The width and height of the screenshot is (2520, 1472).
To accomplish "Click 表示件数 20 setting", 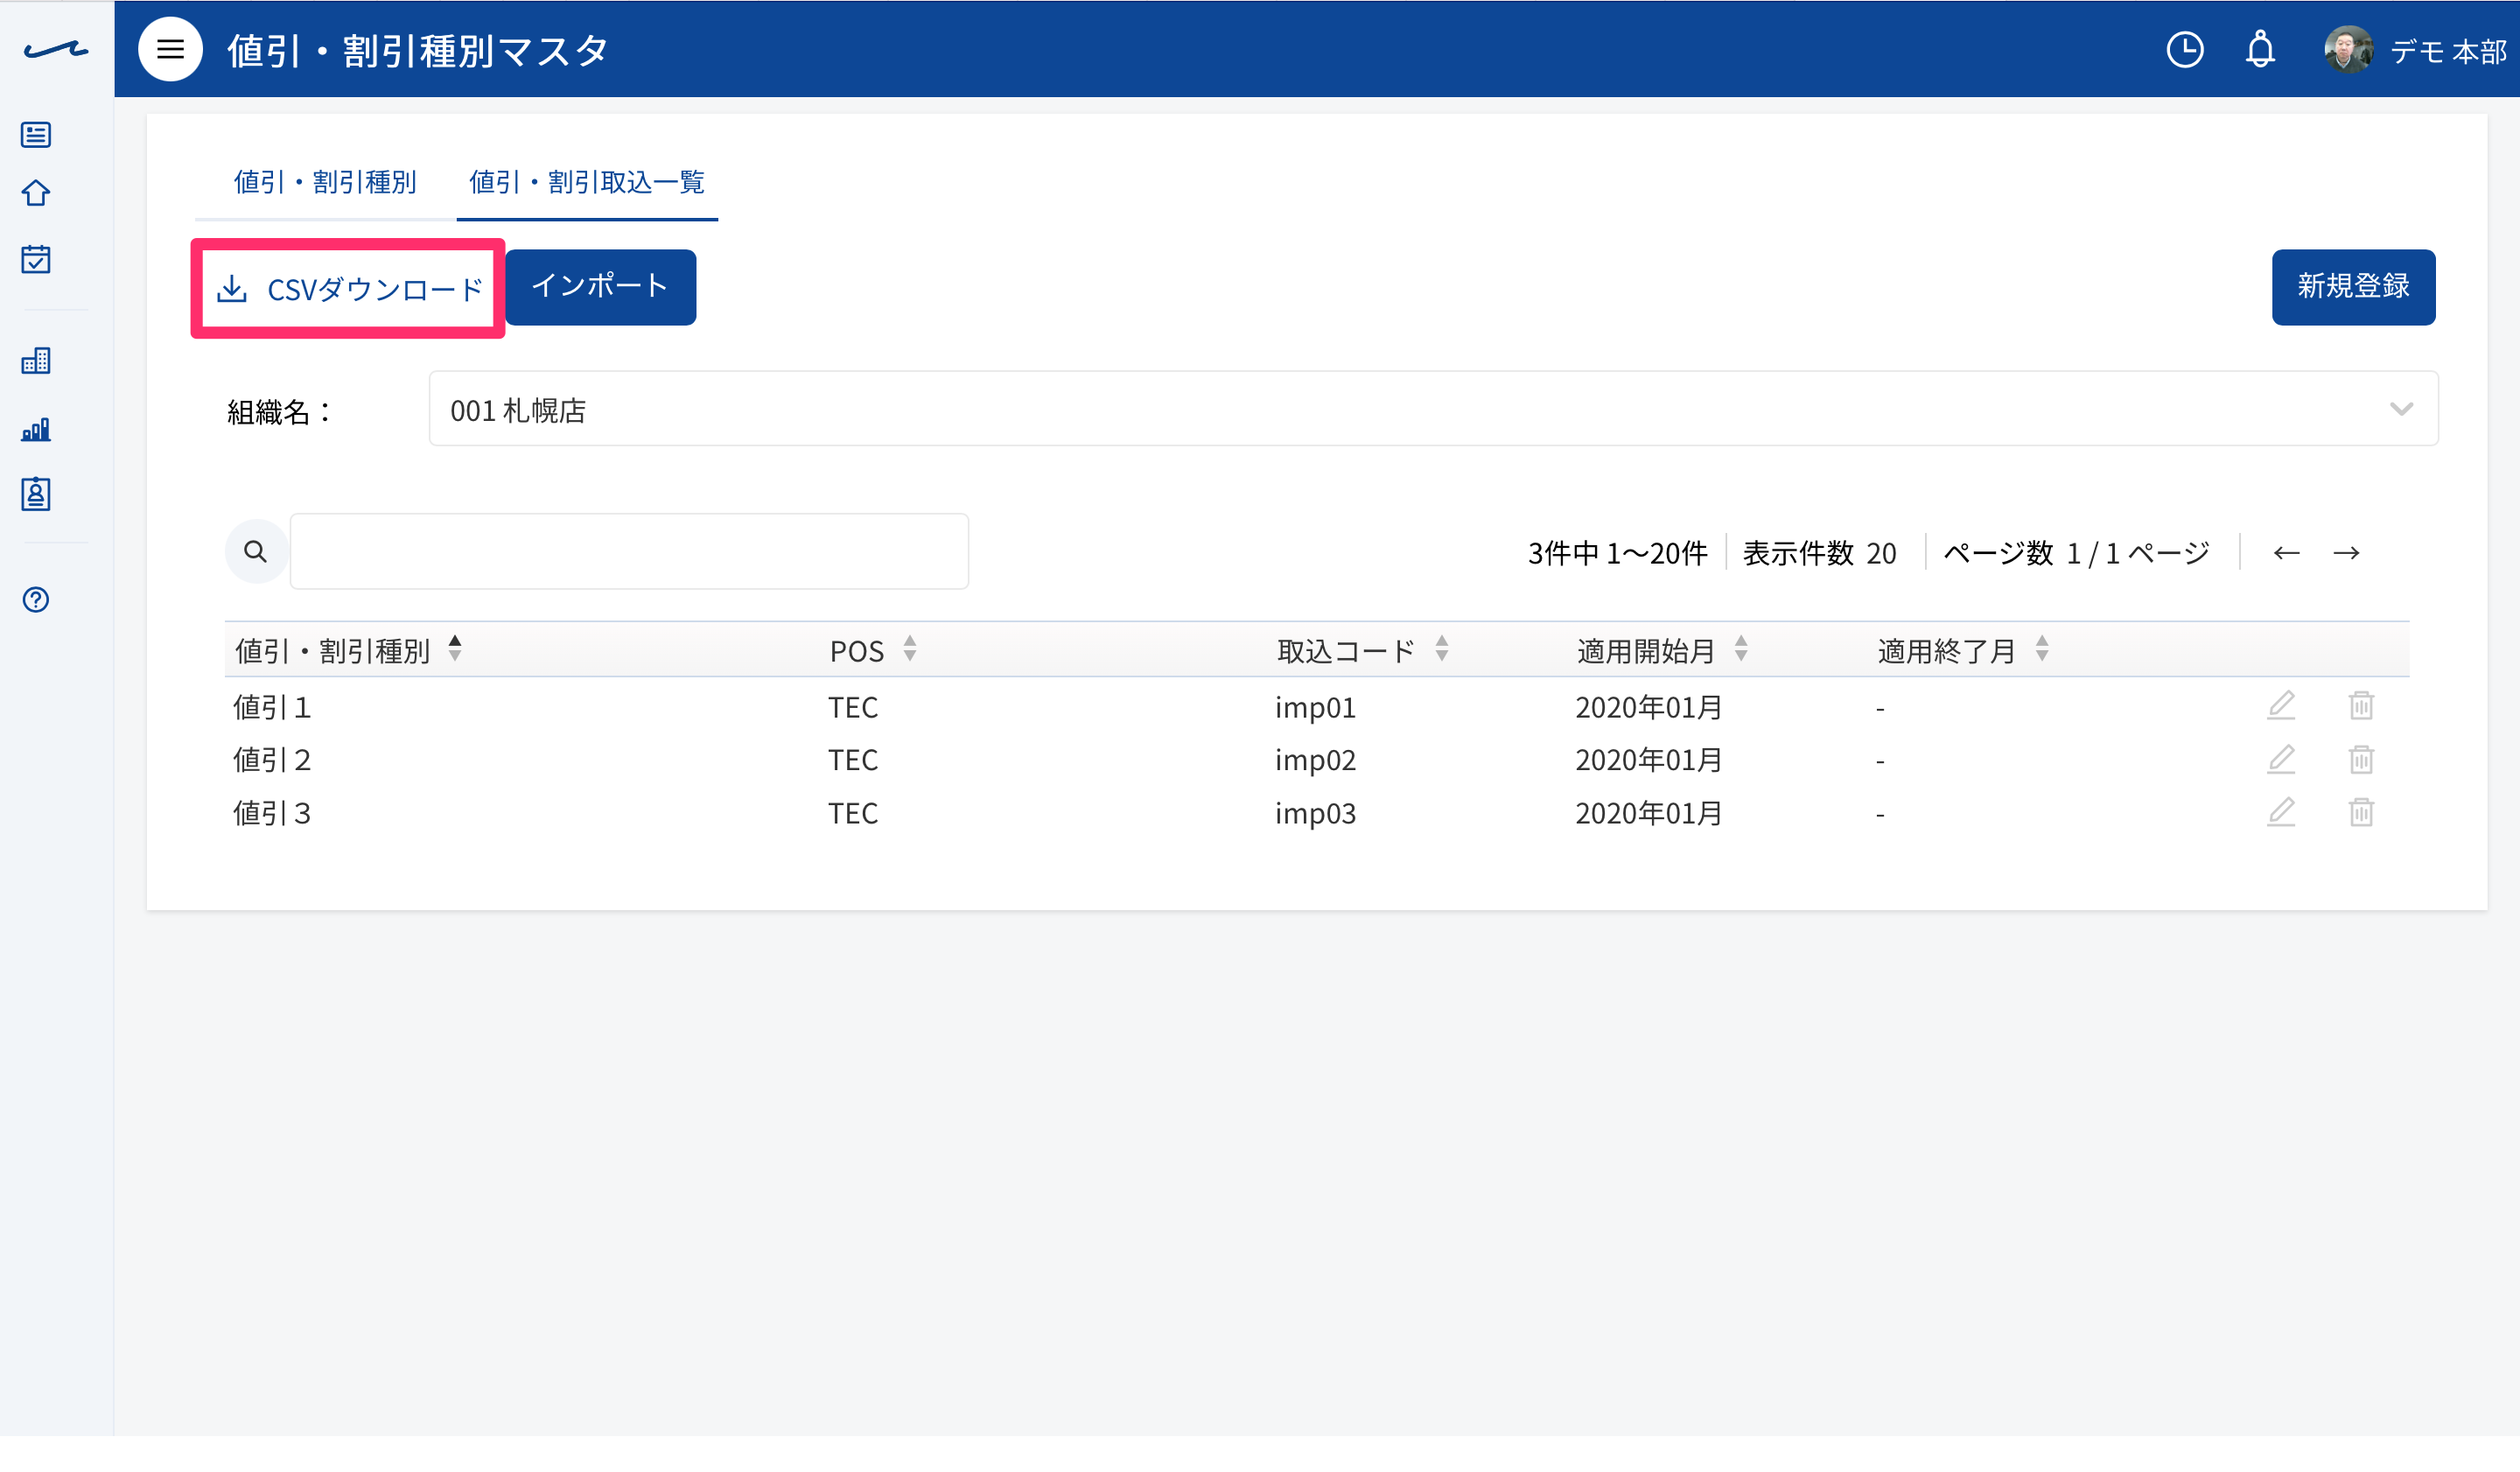I will (x=1819, y=553).
